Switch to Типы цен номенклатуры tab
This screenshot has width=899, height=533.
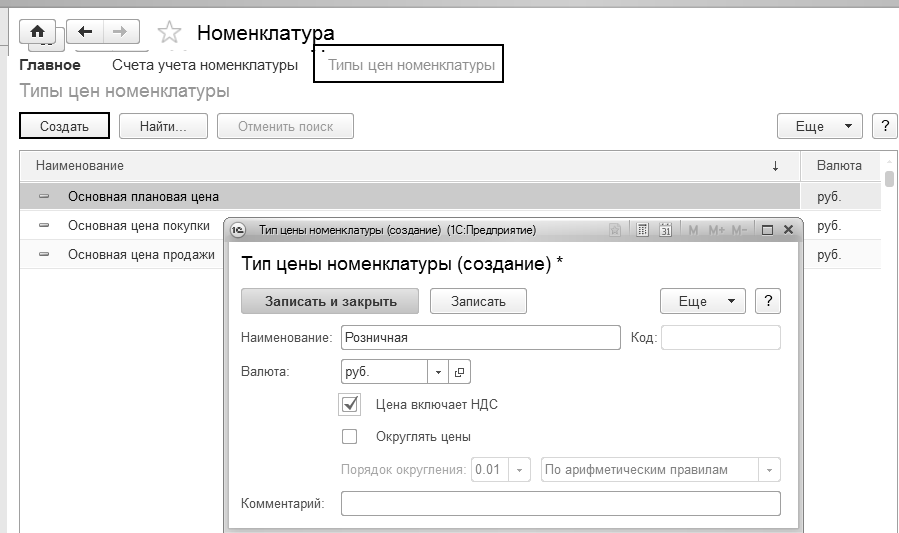(411, 65)
